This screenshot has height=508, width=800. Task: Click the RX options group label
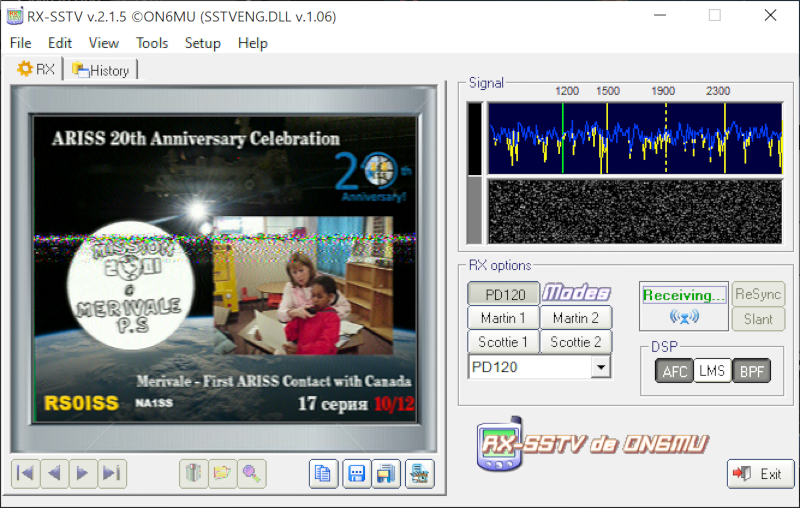[x=500, y=265]
